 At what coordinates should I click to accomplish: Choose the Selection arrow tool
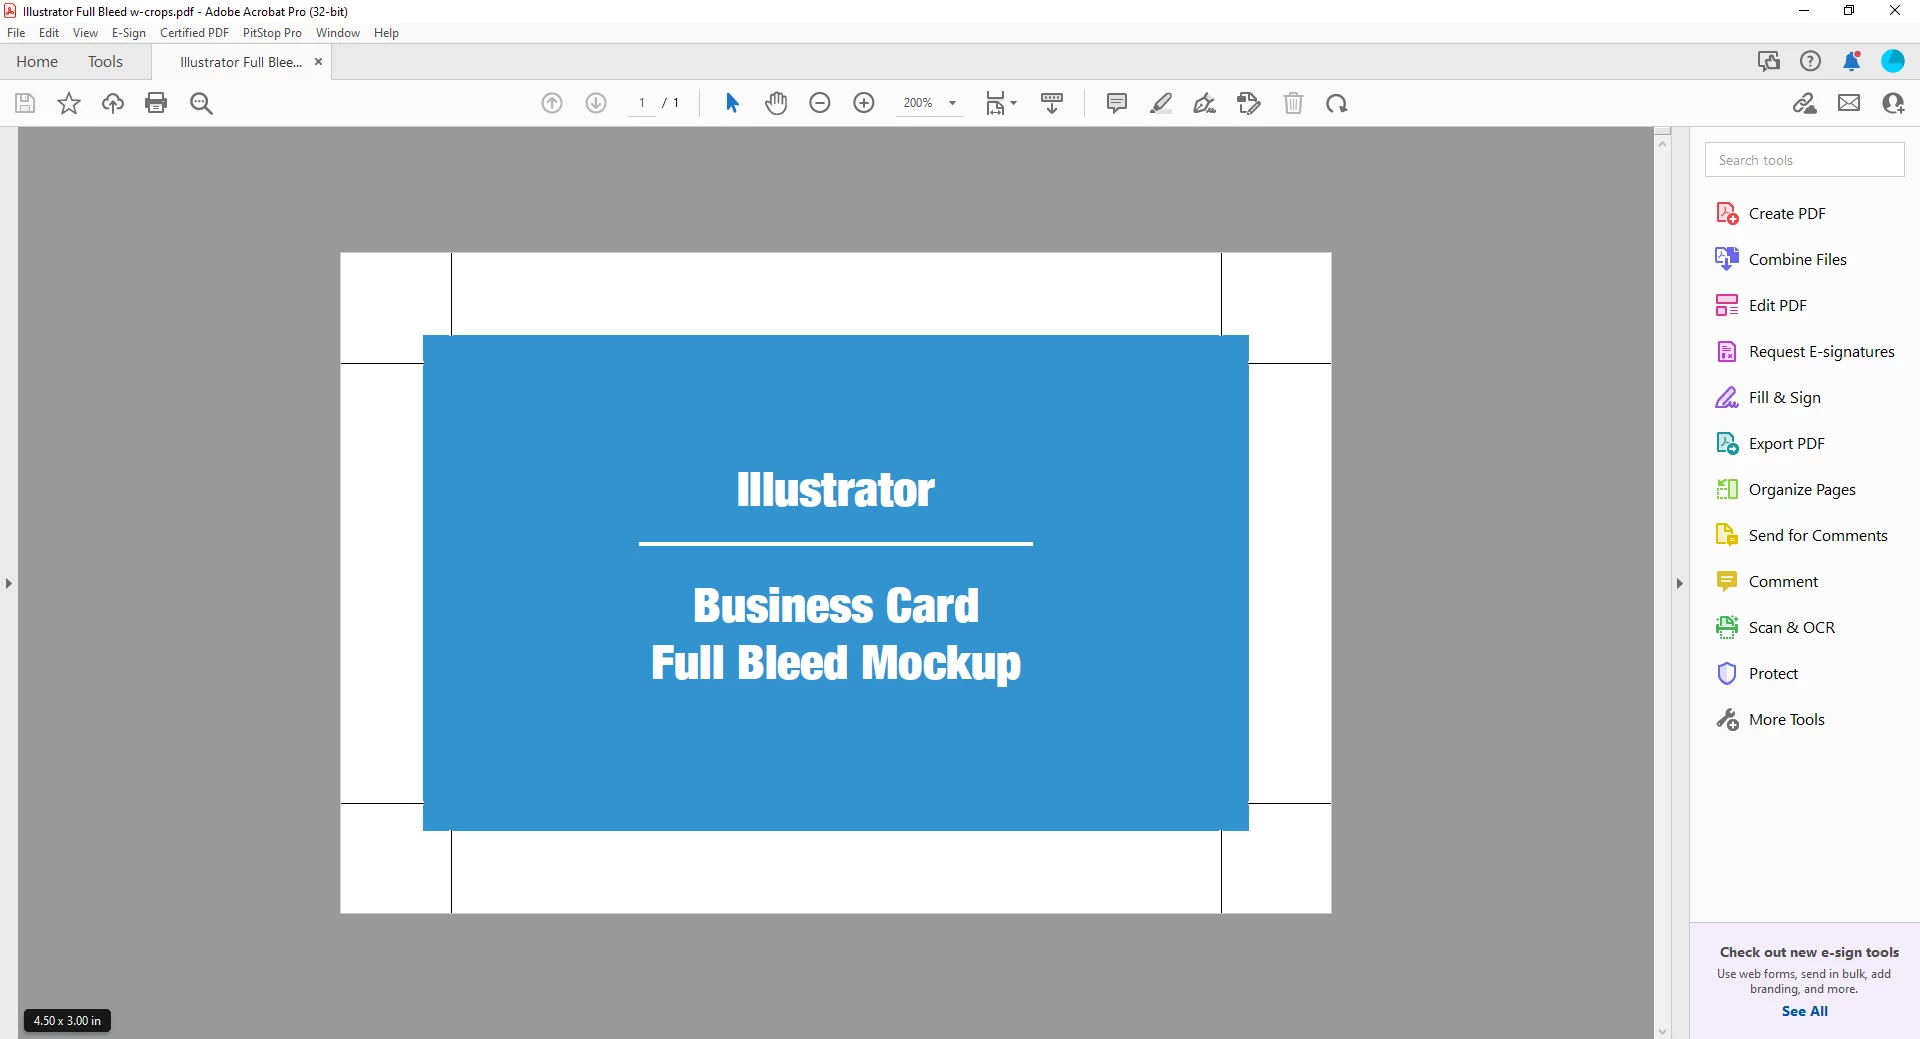click(x=732, y=103)
